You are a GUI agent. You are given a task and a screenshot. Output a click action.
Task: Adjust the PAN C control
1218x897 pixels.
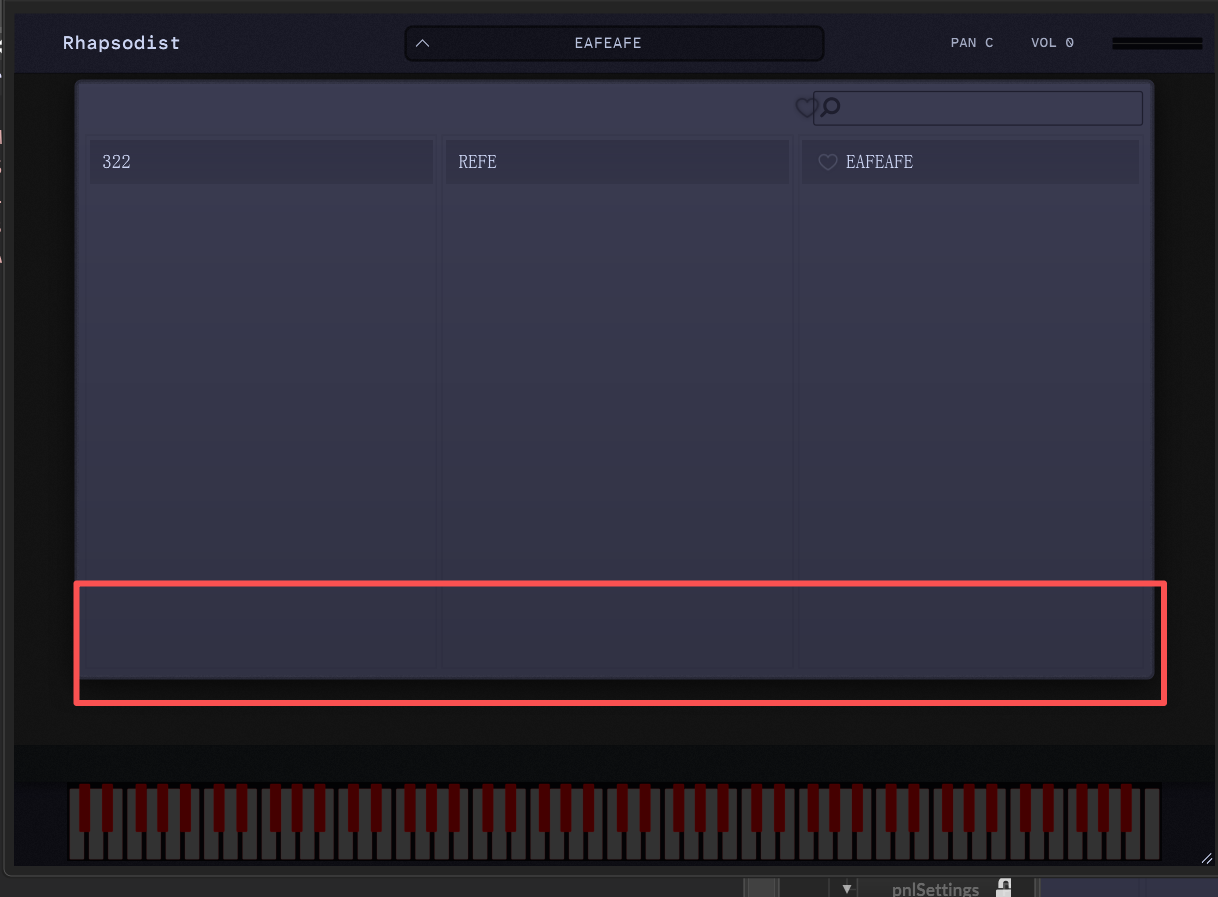[972, 43]
